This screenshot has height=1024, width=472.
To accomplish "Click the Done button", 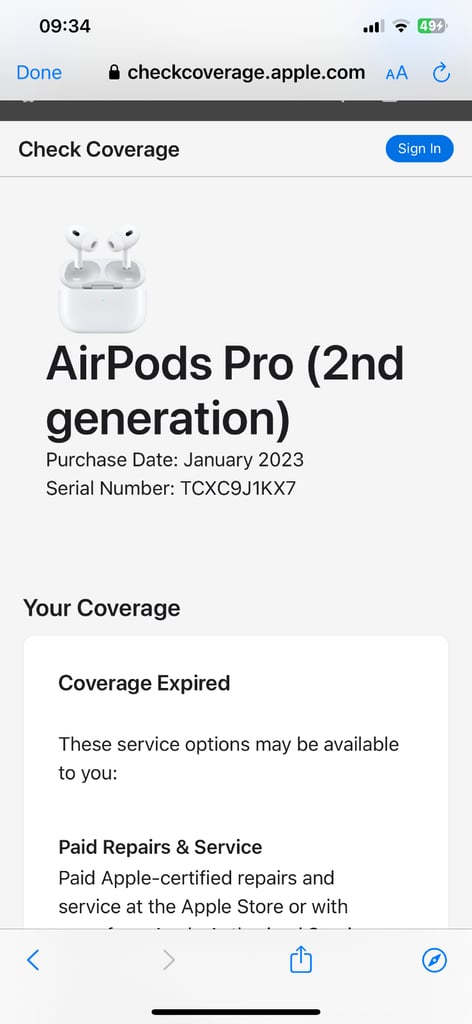I will 39,72.
